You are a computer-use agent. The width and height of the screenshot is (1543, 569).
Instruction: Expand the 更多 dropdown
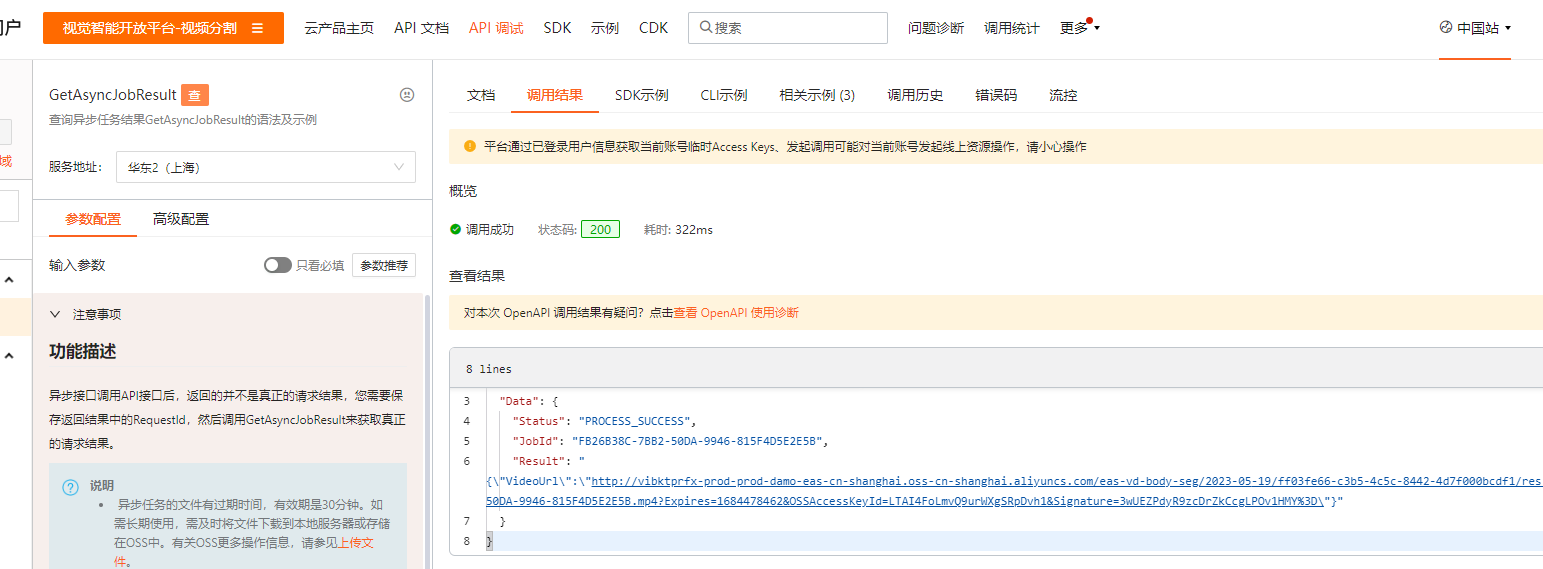pyautogui.click(x=1080, y=28)
